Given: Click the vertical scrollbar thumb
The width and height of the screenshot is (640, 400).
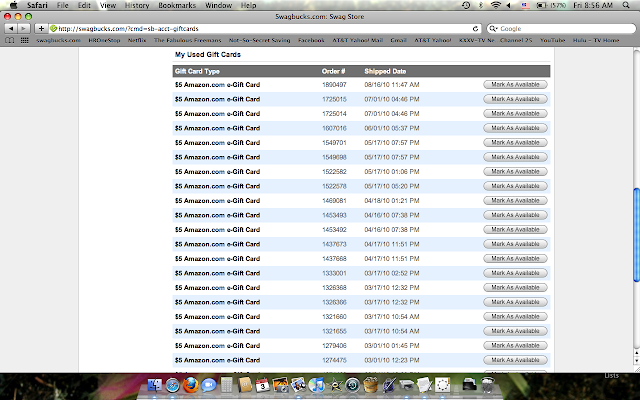Looking at the screenshot, I should coord(636,235).
